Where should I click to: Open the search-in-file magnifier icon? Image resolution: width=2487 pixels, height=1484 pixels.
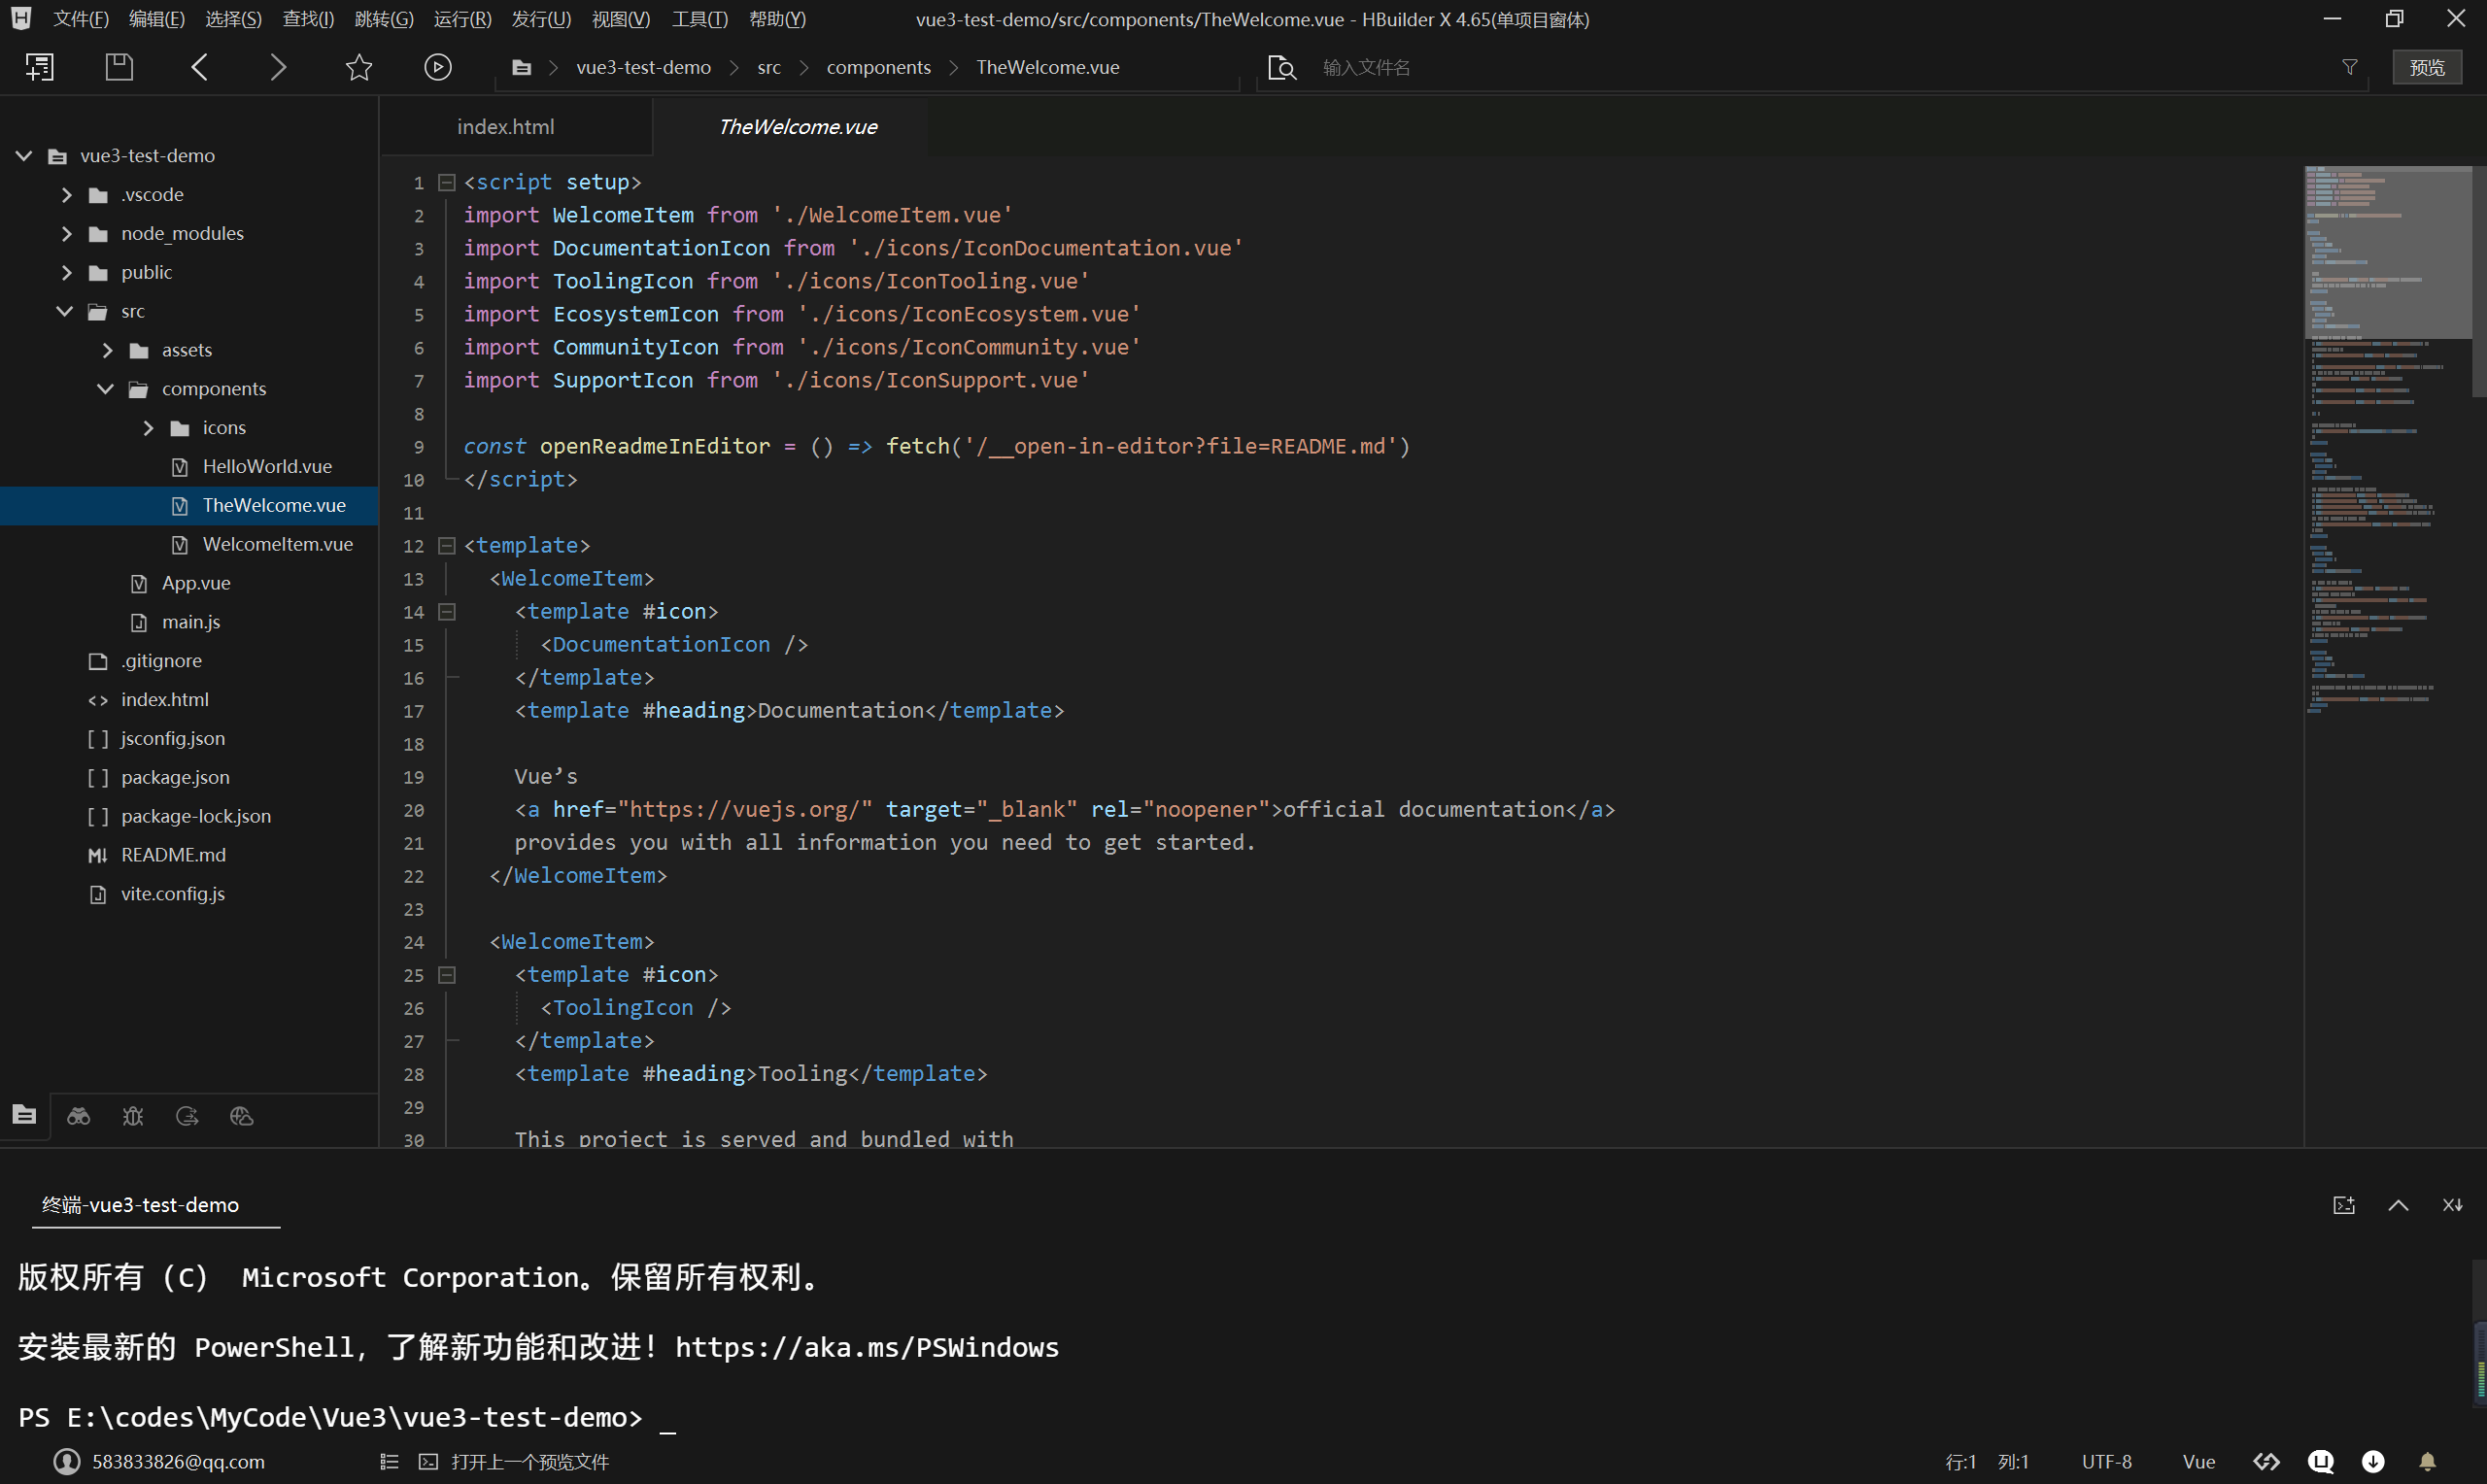(1281, 67)
